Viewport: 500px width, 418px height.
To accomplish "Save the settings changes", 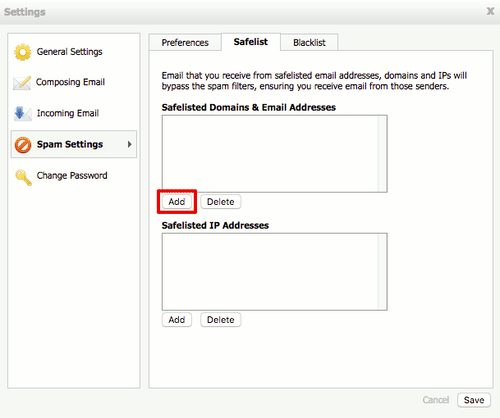I will click(474, 400).
